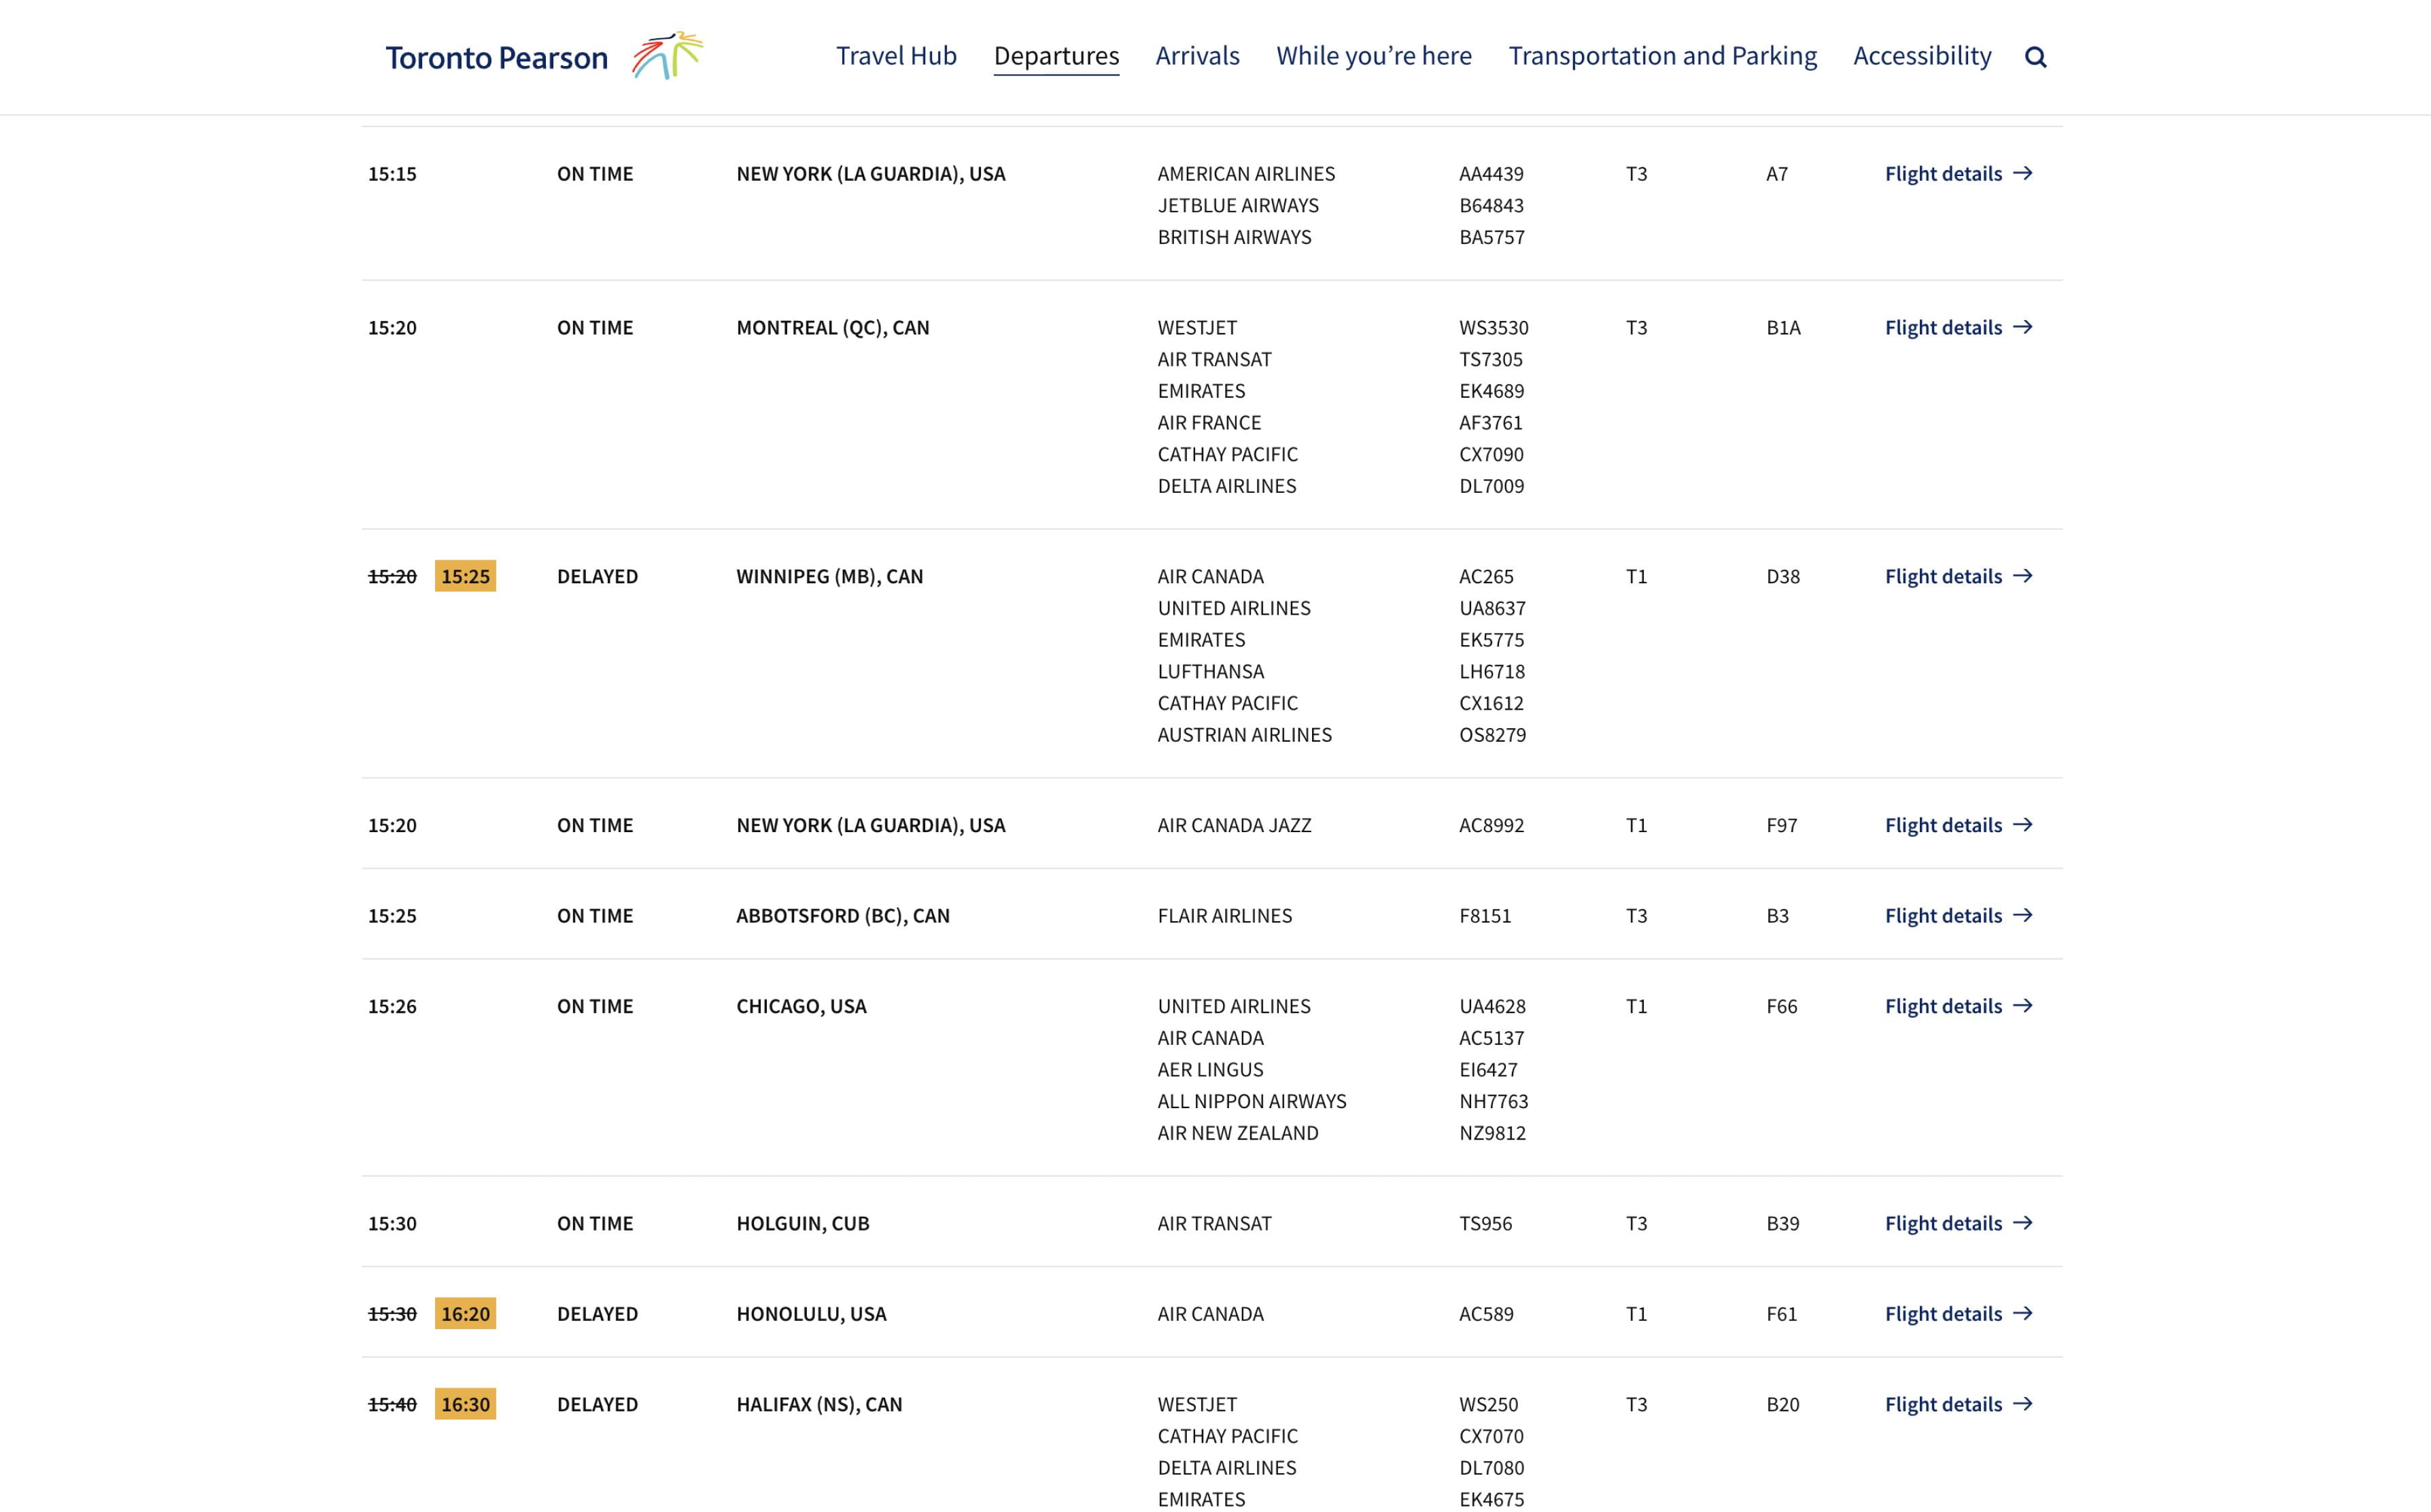This screenshot has width=2431, height=1512.
Task: Click arrow icon for Holguin flight details
Action: [2023, 1223]
